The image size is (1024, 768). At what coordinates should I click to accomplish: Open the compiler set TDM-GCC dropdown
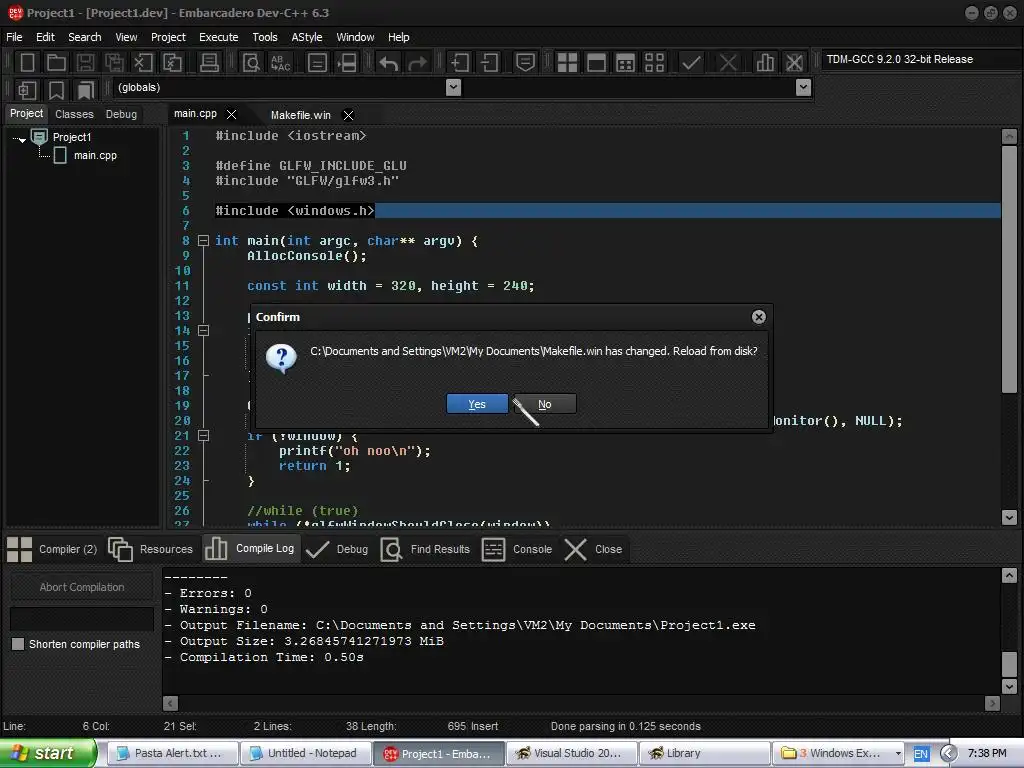coord(920,59)
